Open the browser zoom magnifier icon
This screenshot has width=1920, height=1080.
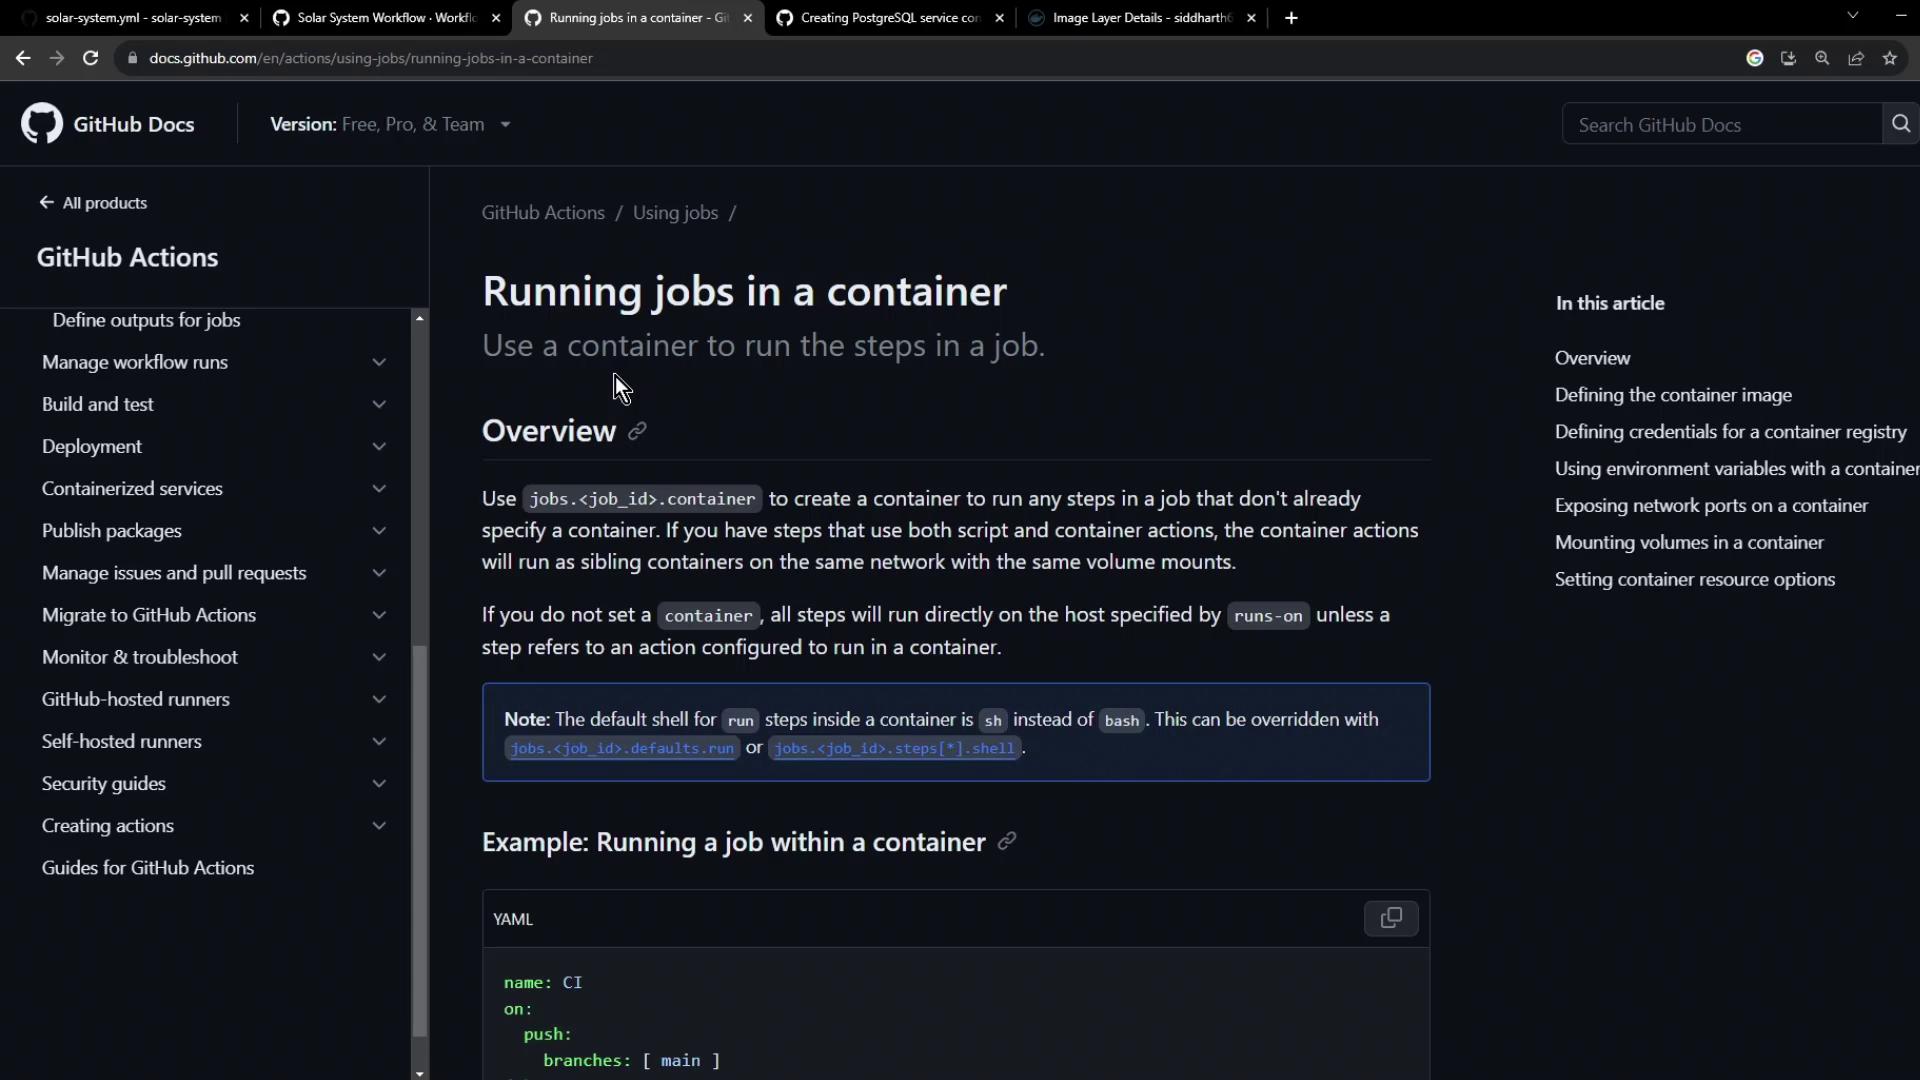pyautogui.click(x=1822, y=58)
